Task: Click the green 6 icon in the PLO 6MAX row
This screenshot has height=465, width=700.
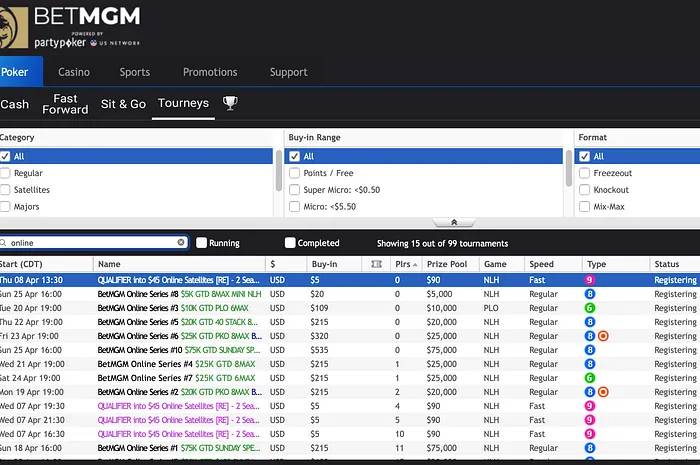Action: coord(590,308)
